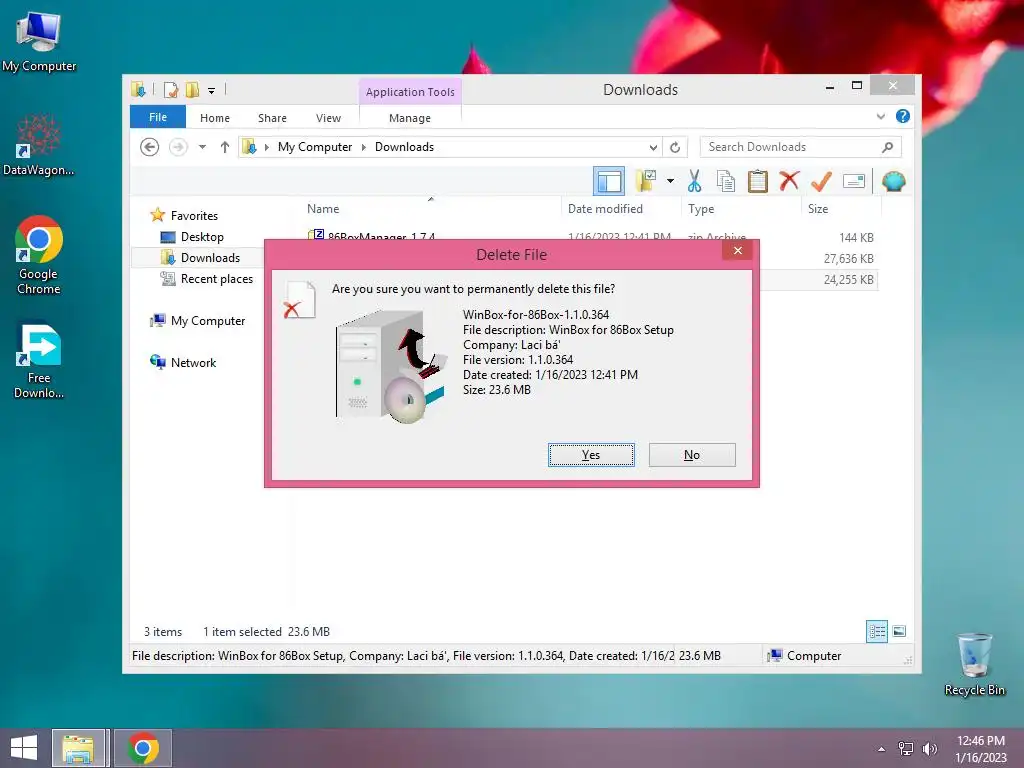The height and width of the screenshot is (768, 1024).
Task: Confirm deletion by clicking Yes
Action: click(x=591, y=455)
